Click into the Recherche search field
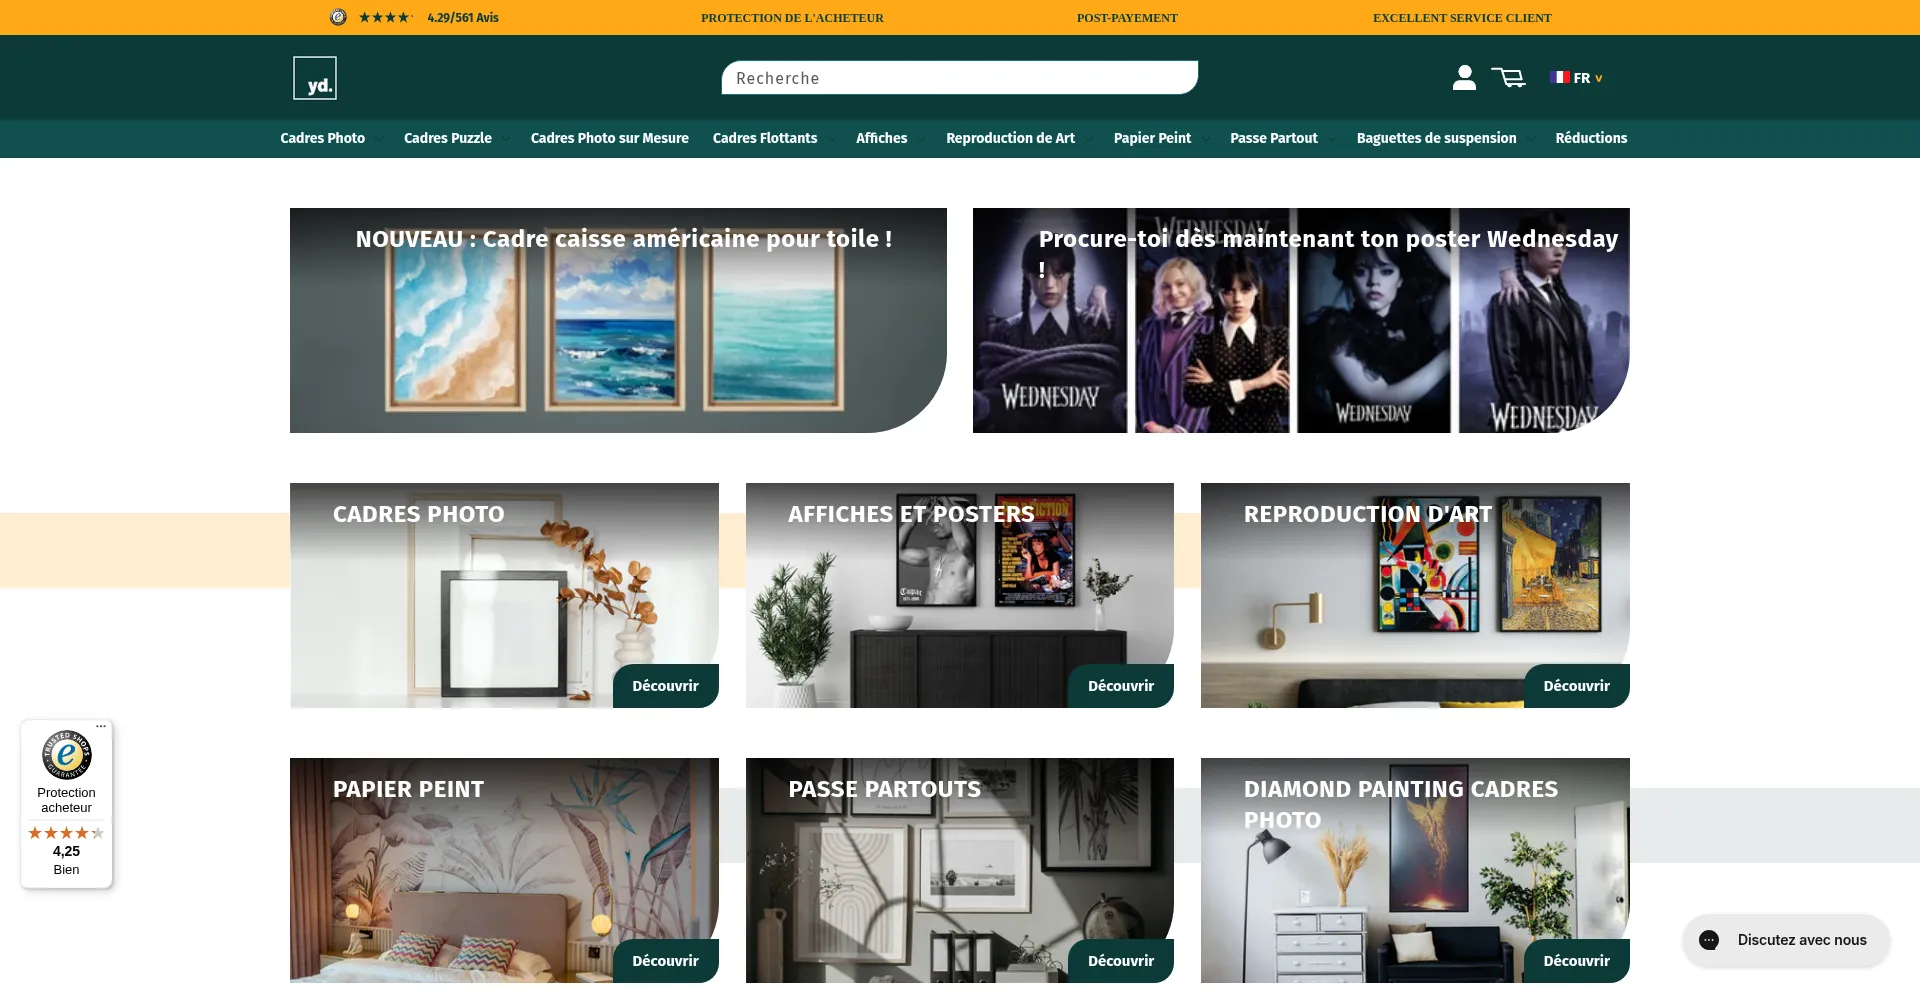1920x993 pixels. coord(960,78)
